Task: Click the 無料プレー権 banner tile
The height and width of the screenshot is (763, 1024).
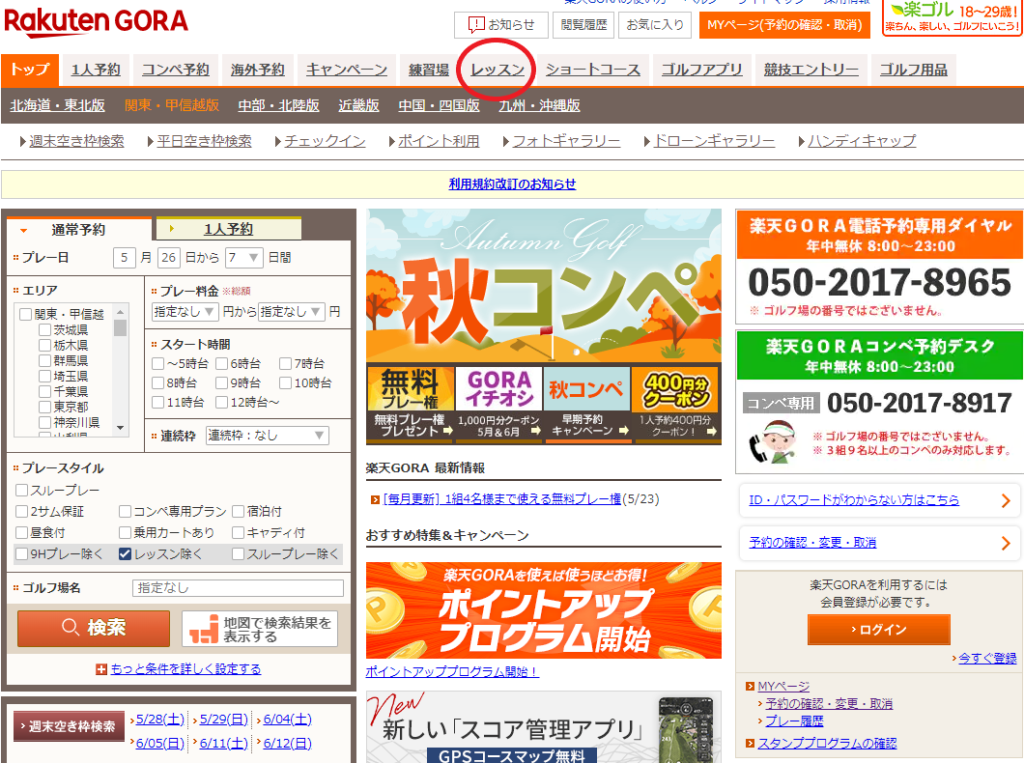Action: (x=411, y=403)
